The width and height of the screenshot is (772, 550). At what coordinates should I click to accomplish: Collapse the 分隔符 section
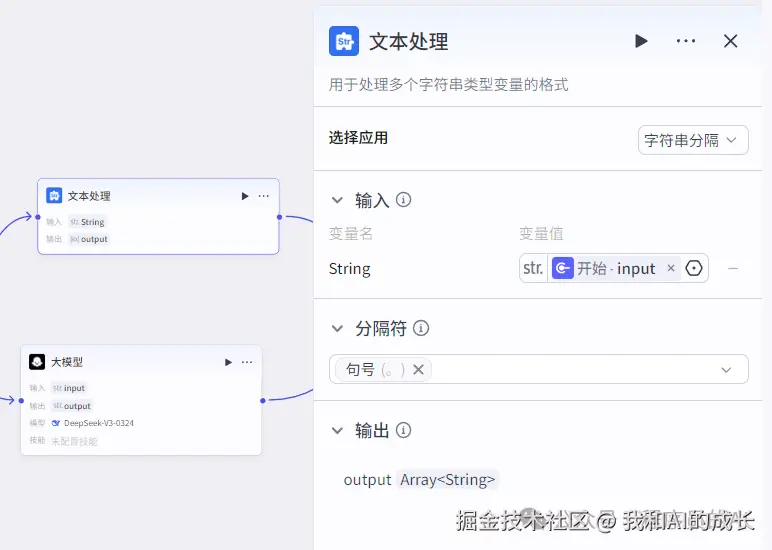coord(337,328)
